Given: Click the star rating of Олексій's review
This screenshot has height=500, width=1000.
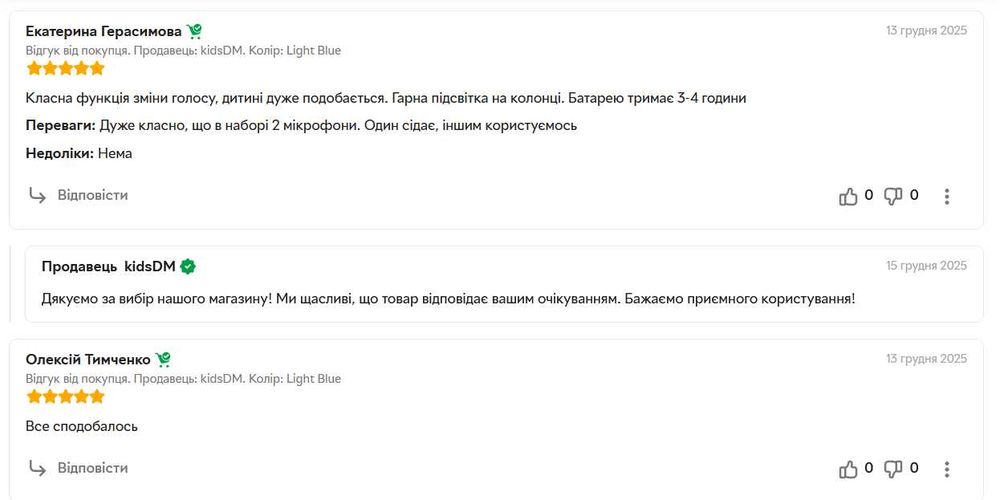Looking at the screenshot, I should [x=65, y=397].
